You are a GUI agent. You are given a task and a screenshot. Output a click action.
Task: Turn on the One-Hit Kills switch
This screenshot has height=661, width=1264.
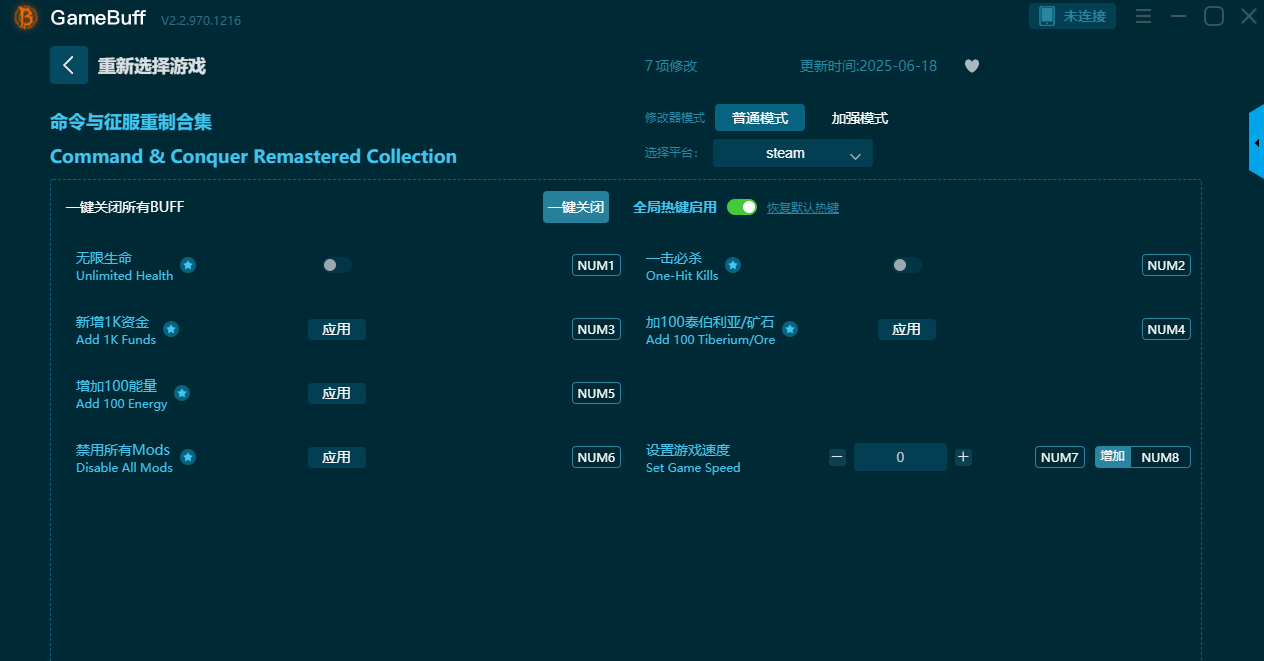[x=907, y=265]
